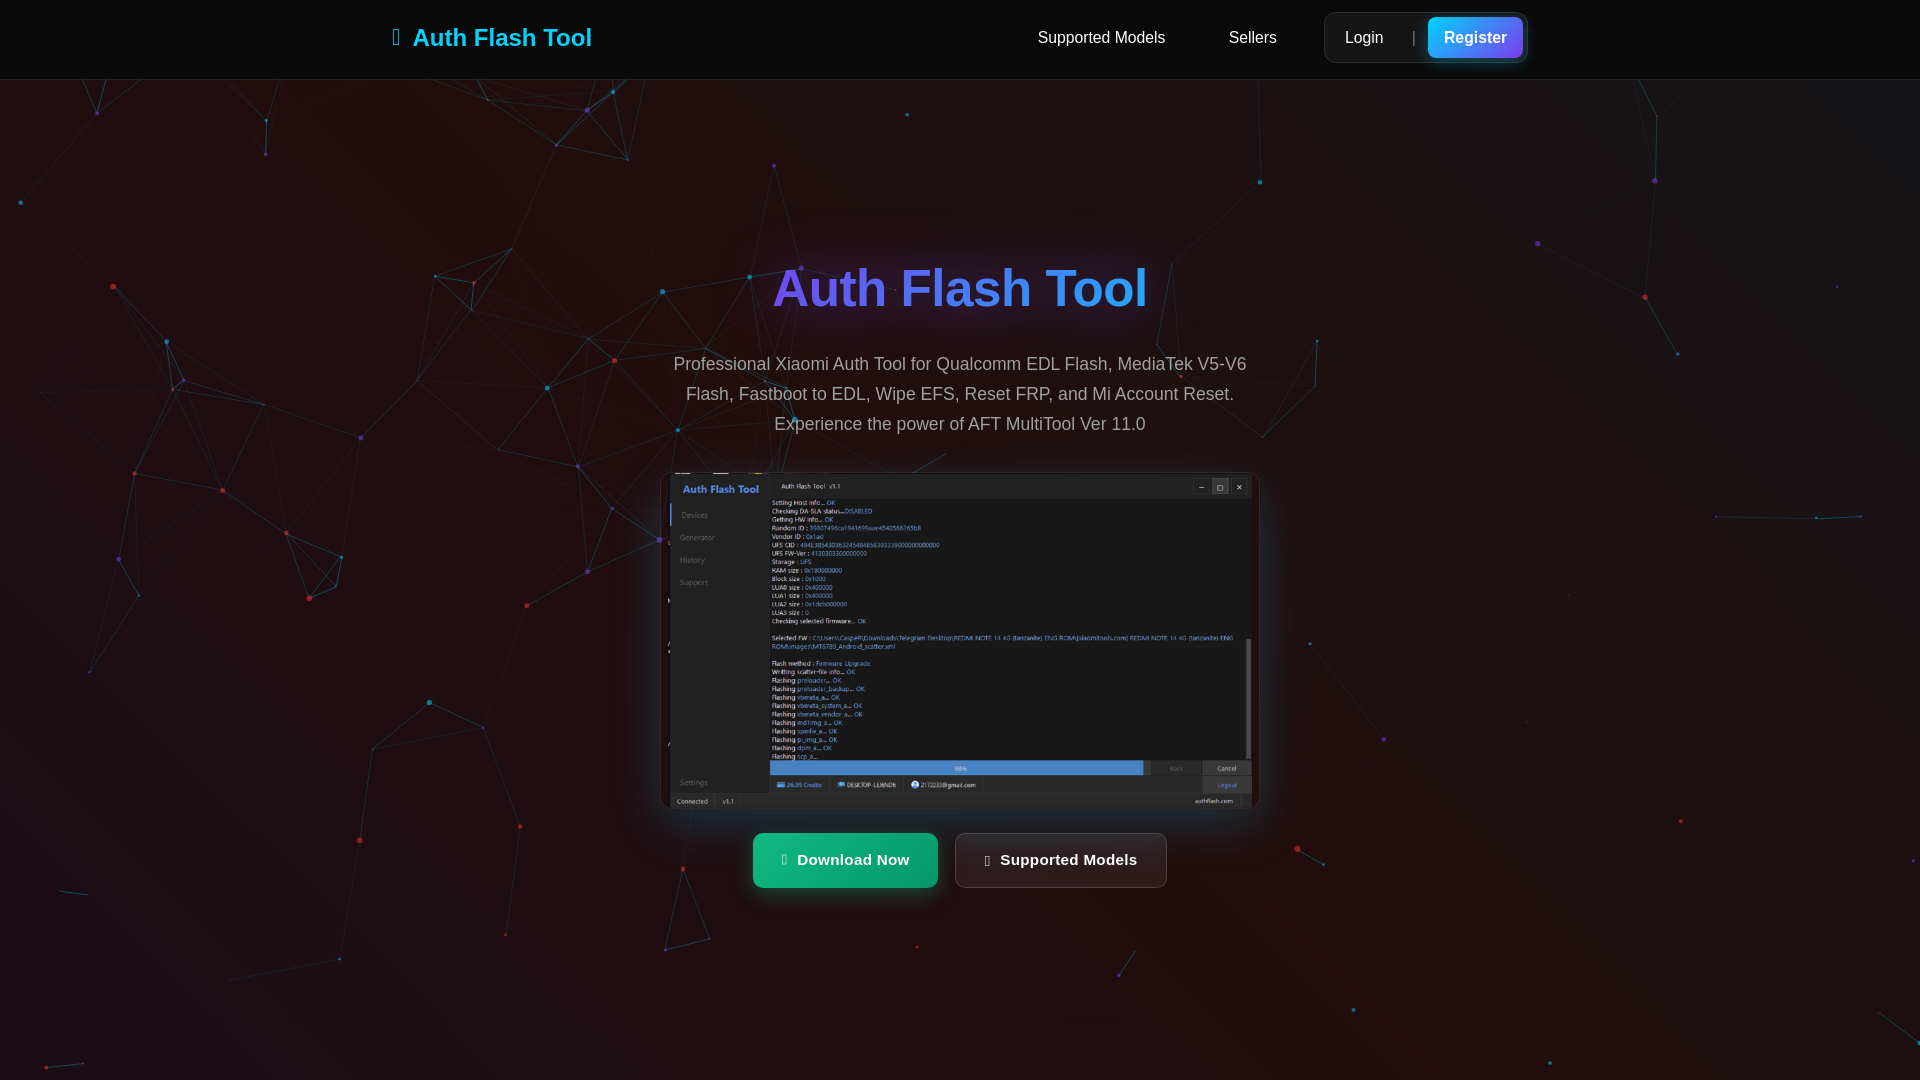Click the large gradient Auth Flash Tool heading

click(x=960, y=288)
